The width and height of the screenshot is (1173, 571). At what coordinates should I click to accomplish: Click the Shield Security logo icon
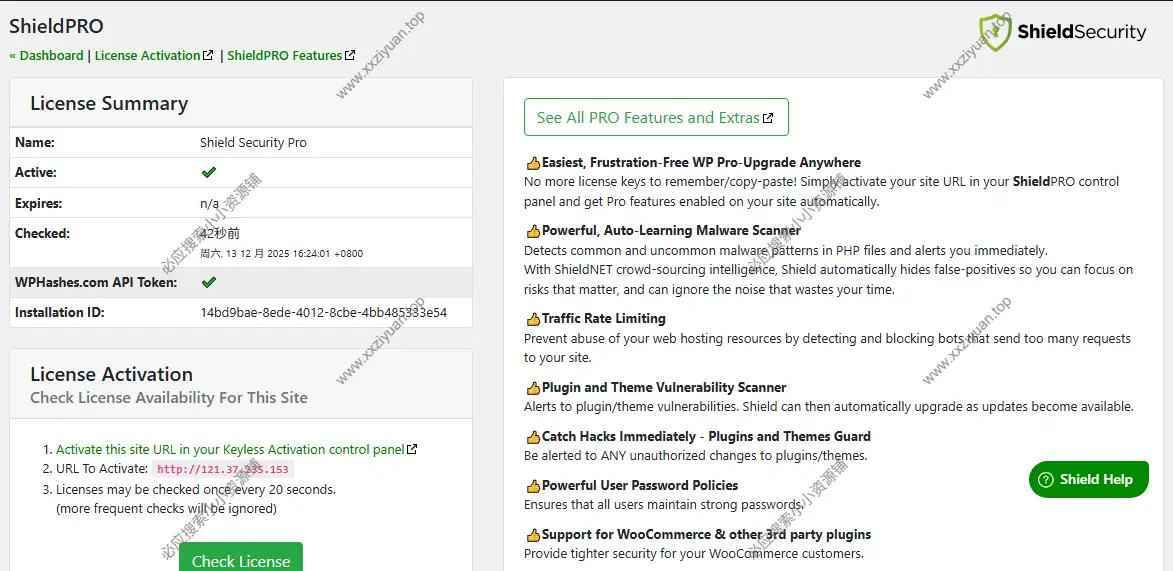pos(995,33)
